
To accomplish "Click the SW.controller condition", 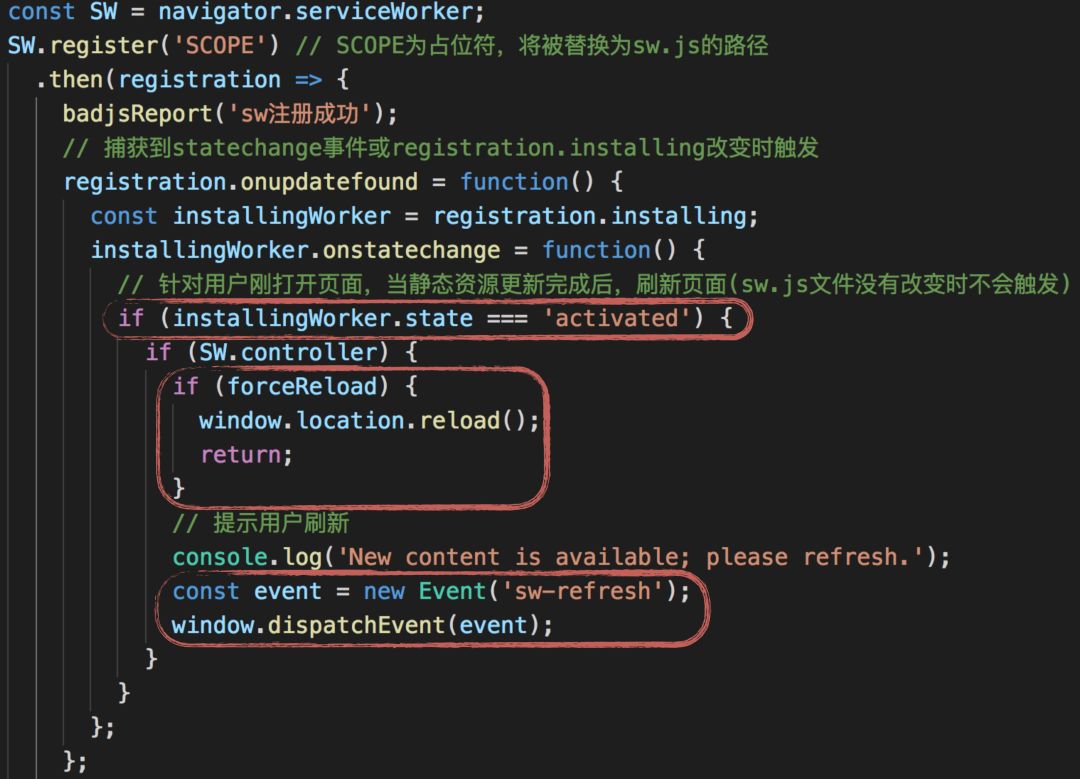I will 289,353.
